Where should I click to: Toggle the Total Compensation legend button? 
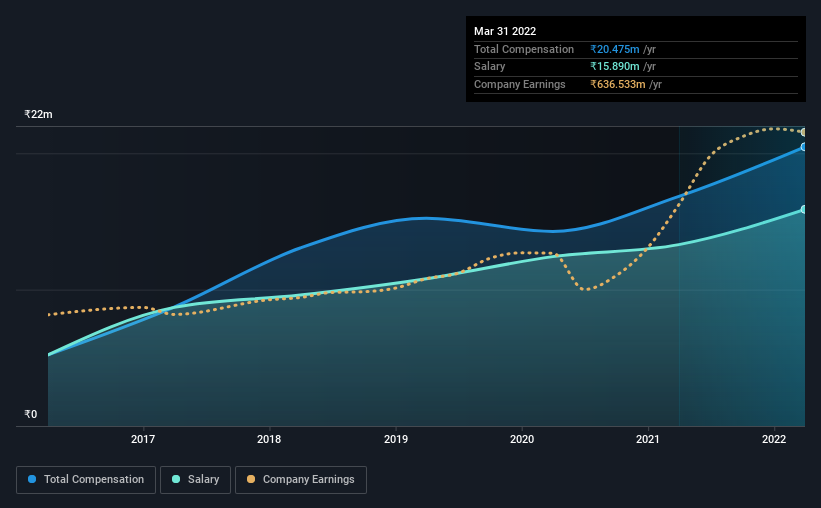(86, 480)
